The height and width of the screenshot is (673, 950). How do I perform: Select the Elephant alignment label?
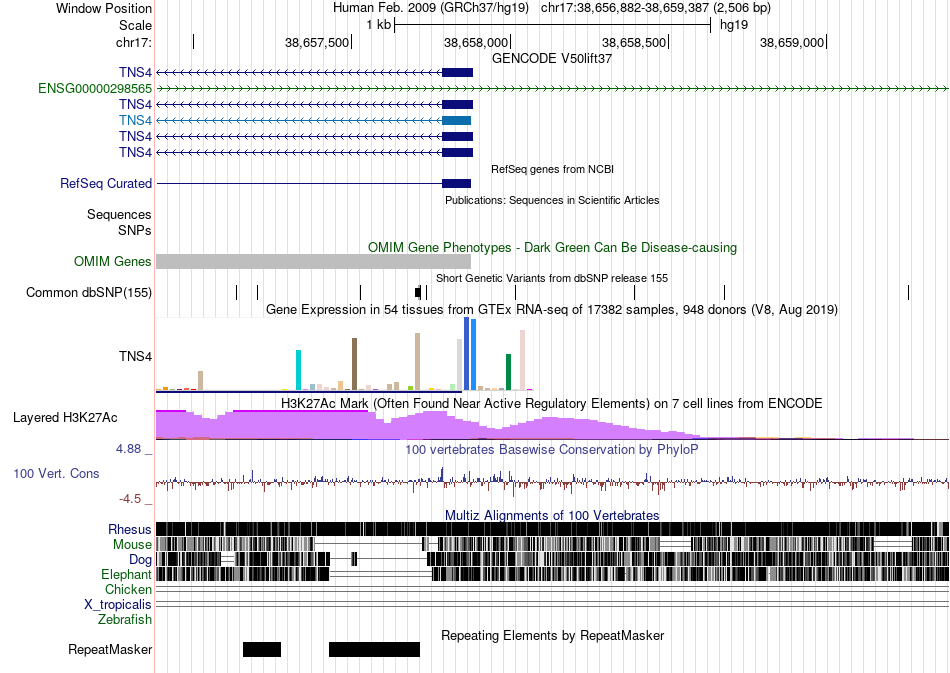pos(126,574)
